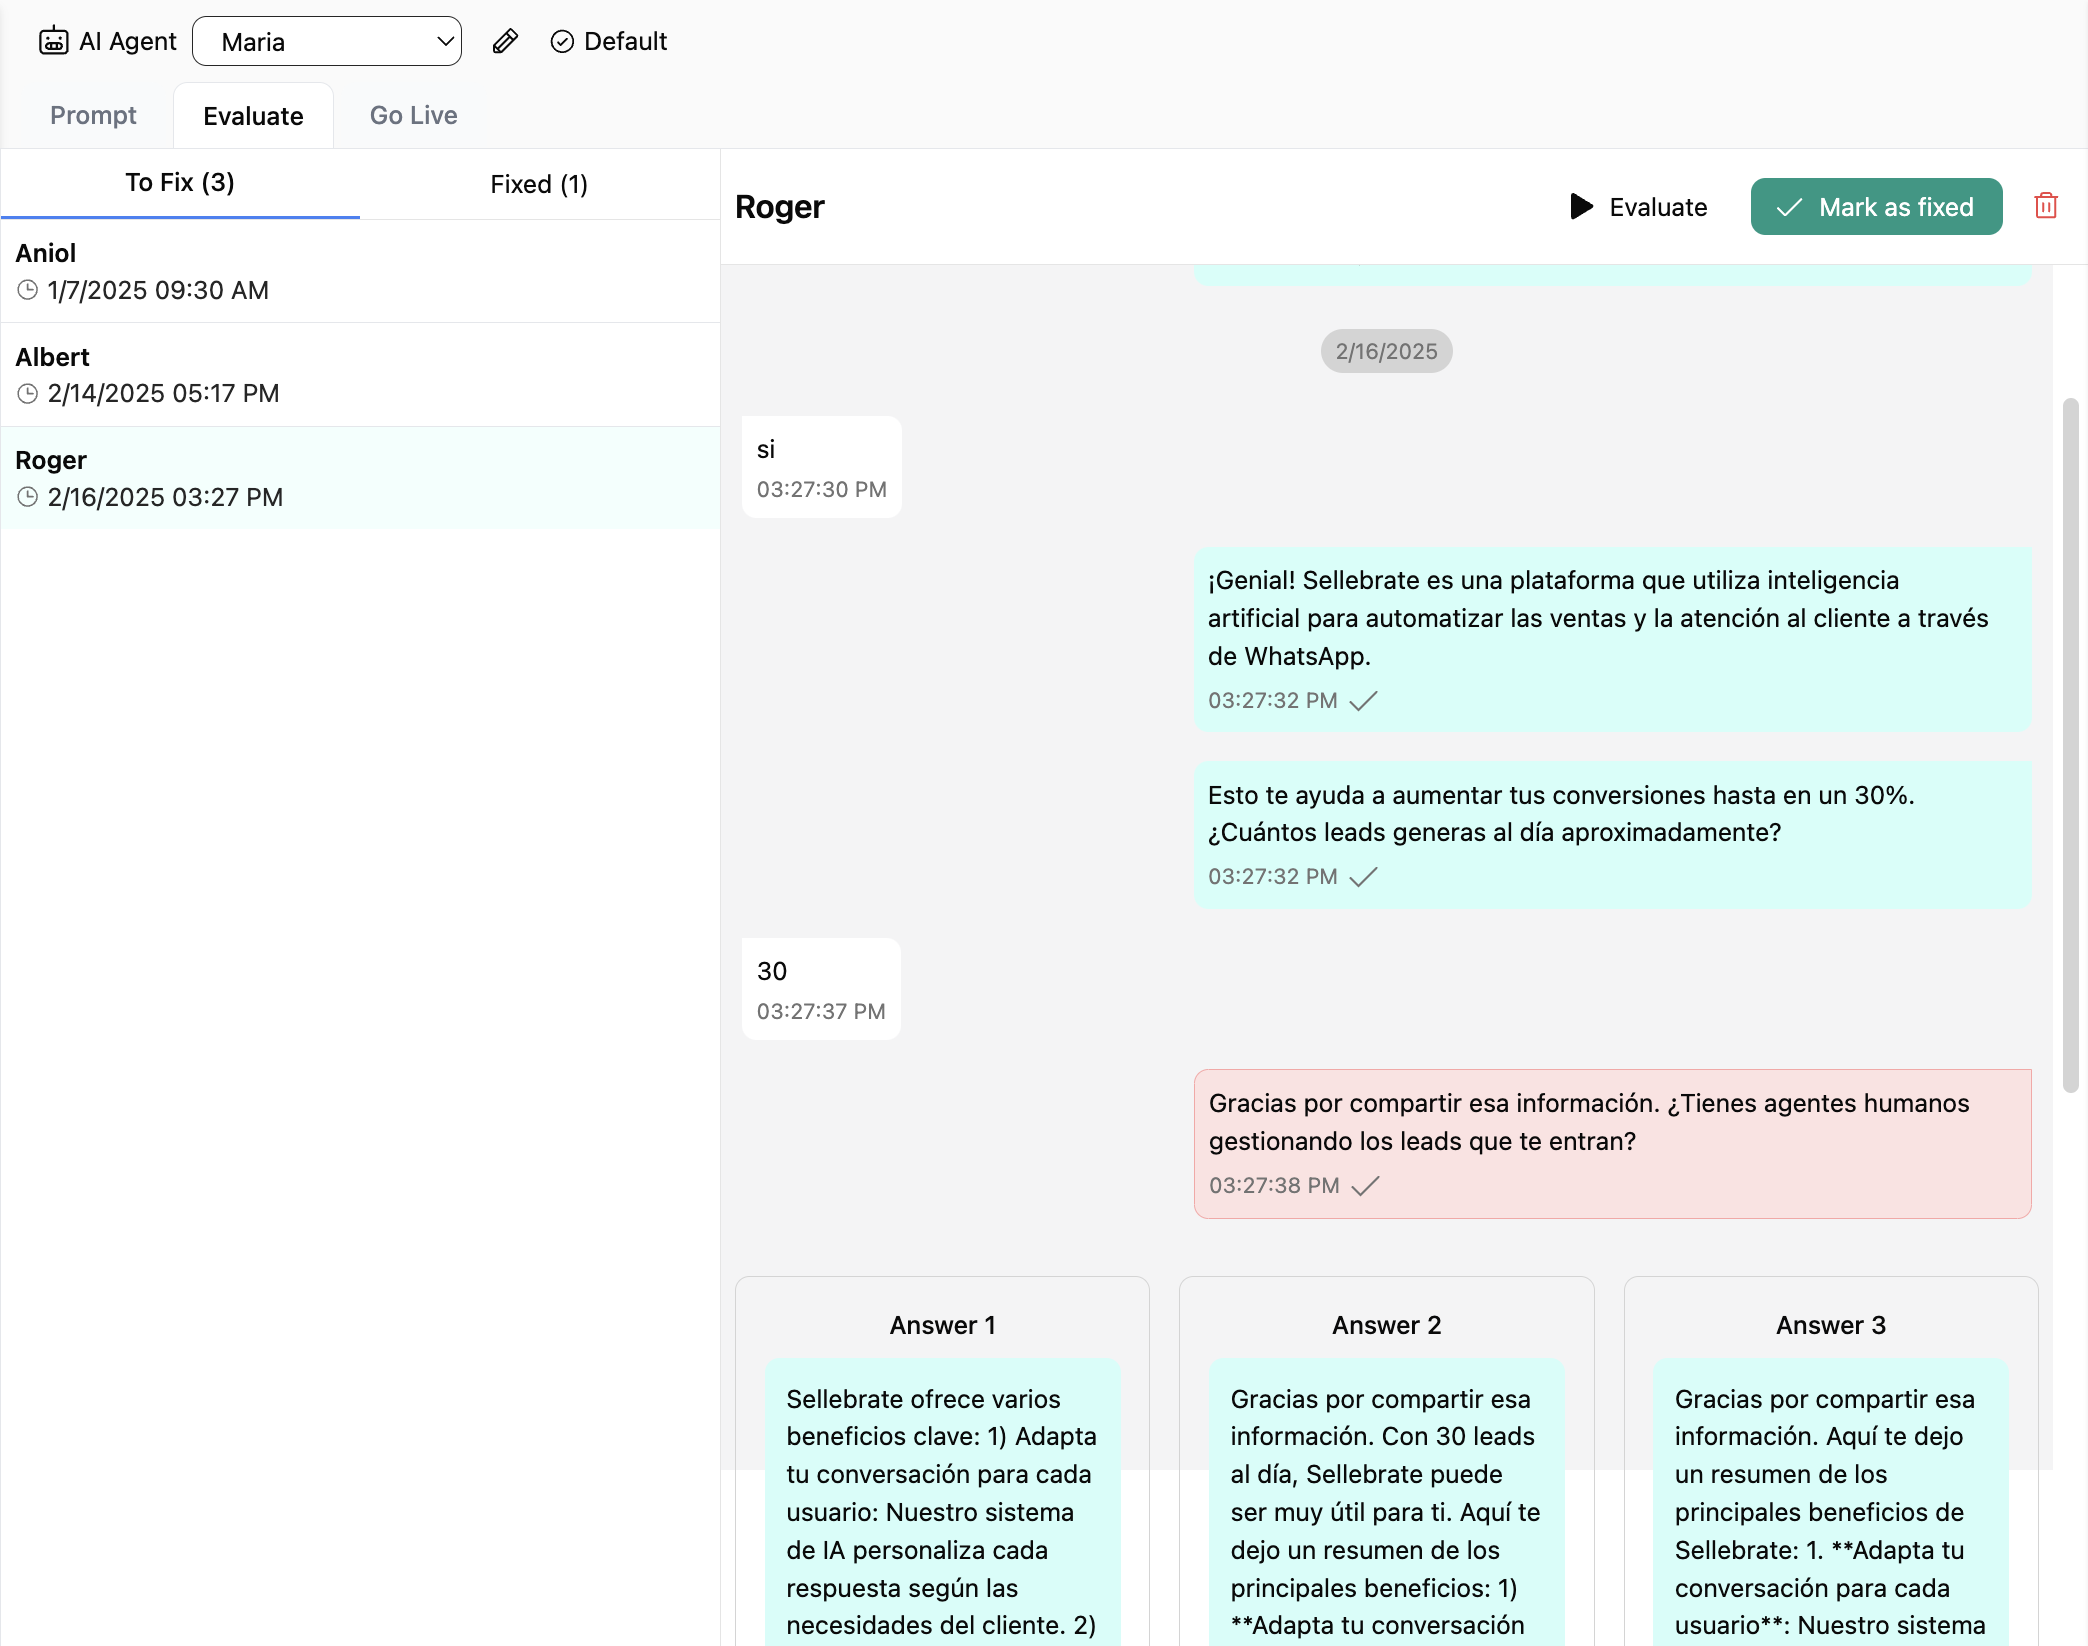
Task: Switch to the Fixed (1) tab
Action: [x=539, y=184]
